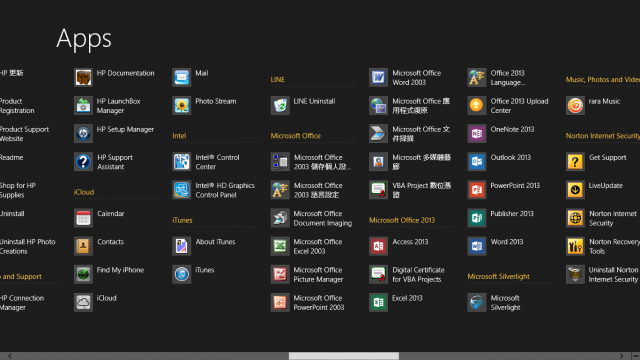Select the Microsoft Silverlight group header
Image resolution: width=640 pixels, height=360 pixels.
coord(498,277)
